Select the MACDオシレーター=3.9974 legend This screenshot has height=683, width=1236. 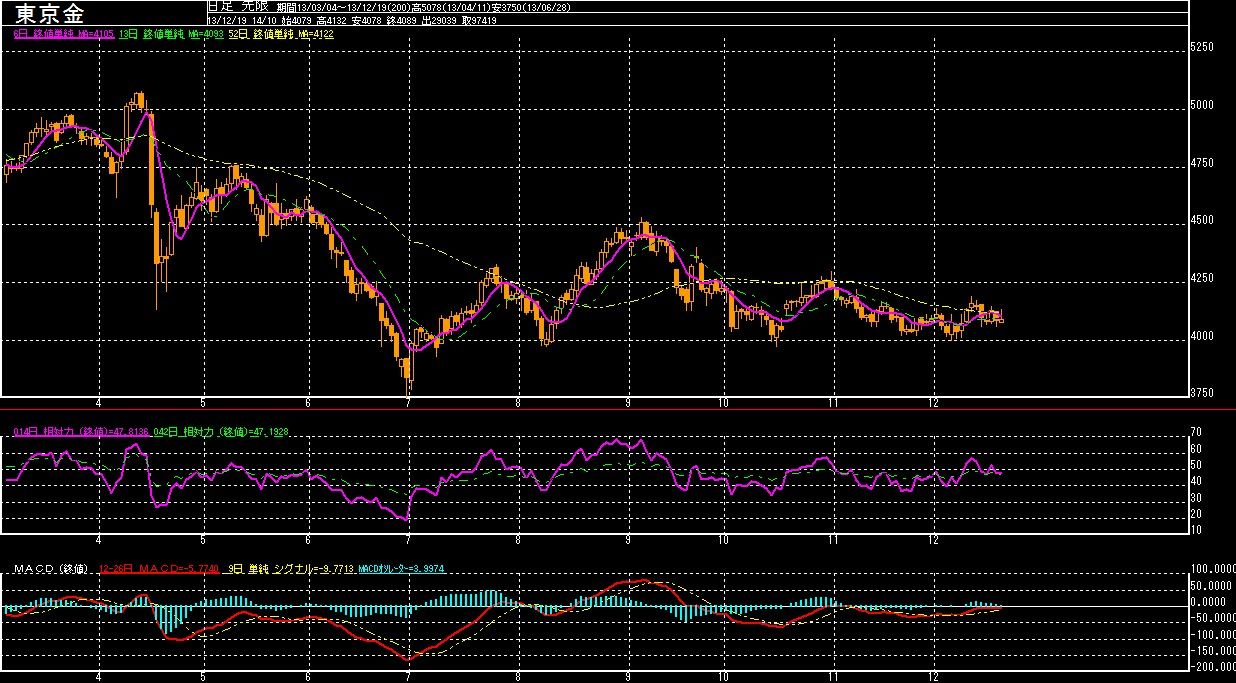tap(402, 568)
